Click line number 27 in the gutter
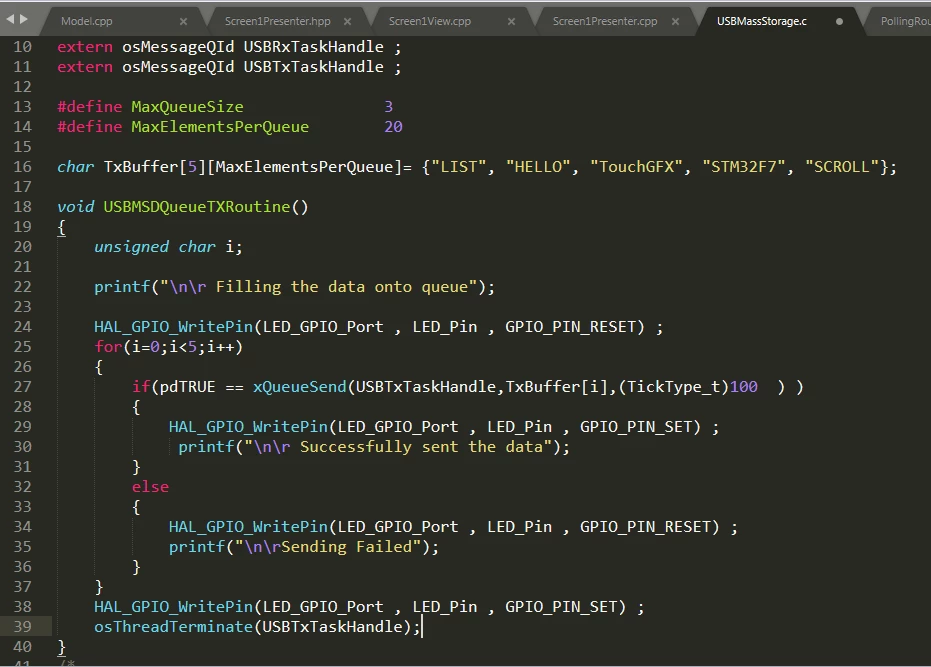Image resolution: width=931 pixels, height=667 pixels. click(x=23, y=387)
